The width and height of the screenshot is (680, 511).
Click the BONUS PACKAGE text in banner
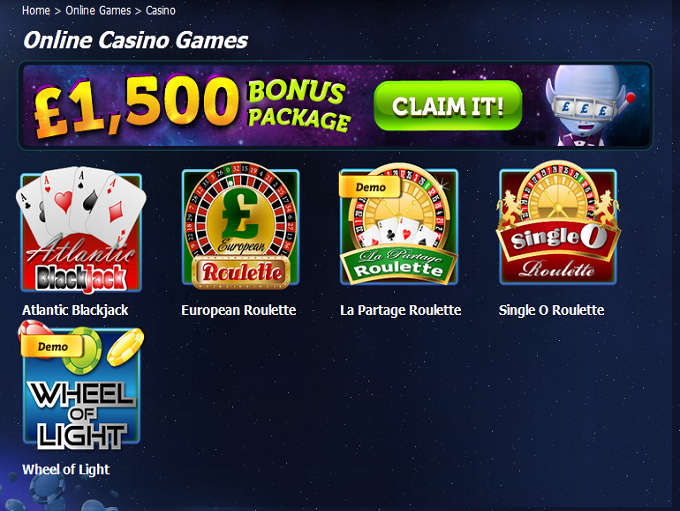coord(298,105)
